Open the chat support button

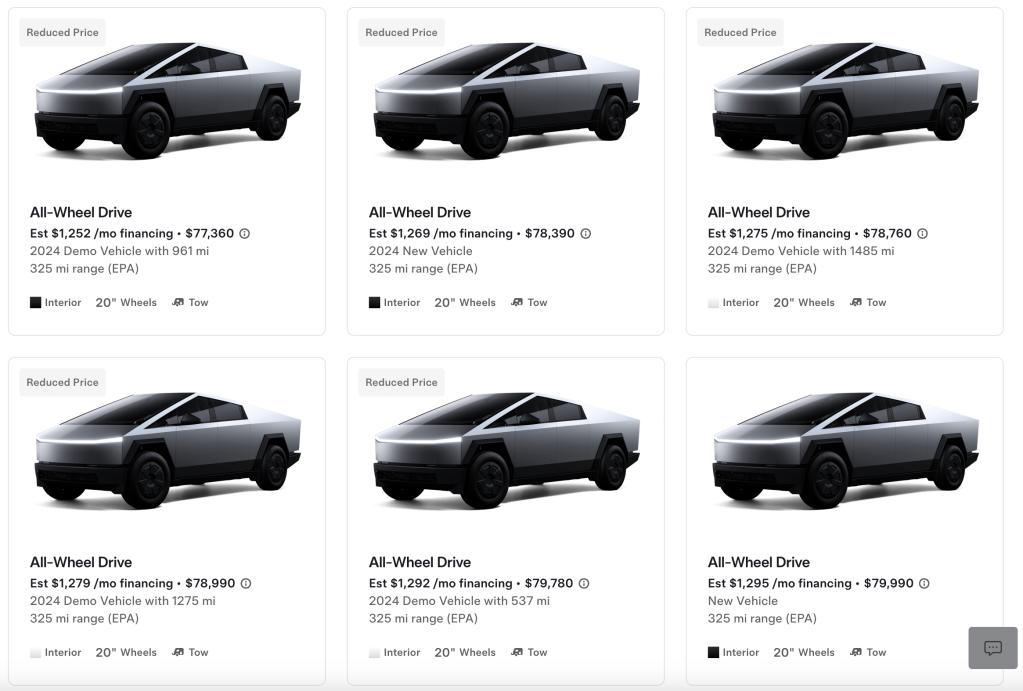pyautogui.click(x=992, y=648)
